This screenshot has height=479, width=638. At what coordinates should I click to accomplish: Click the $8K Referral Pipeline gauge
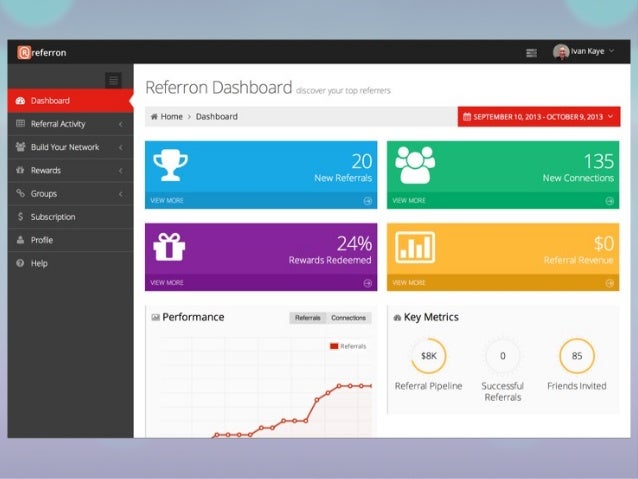(429, 356)
